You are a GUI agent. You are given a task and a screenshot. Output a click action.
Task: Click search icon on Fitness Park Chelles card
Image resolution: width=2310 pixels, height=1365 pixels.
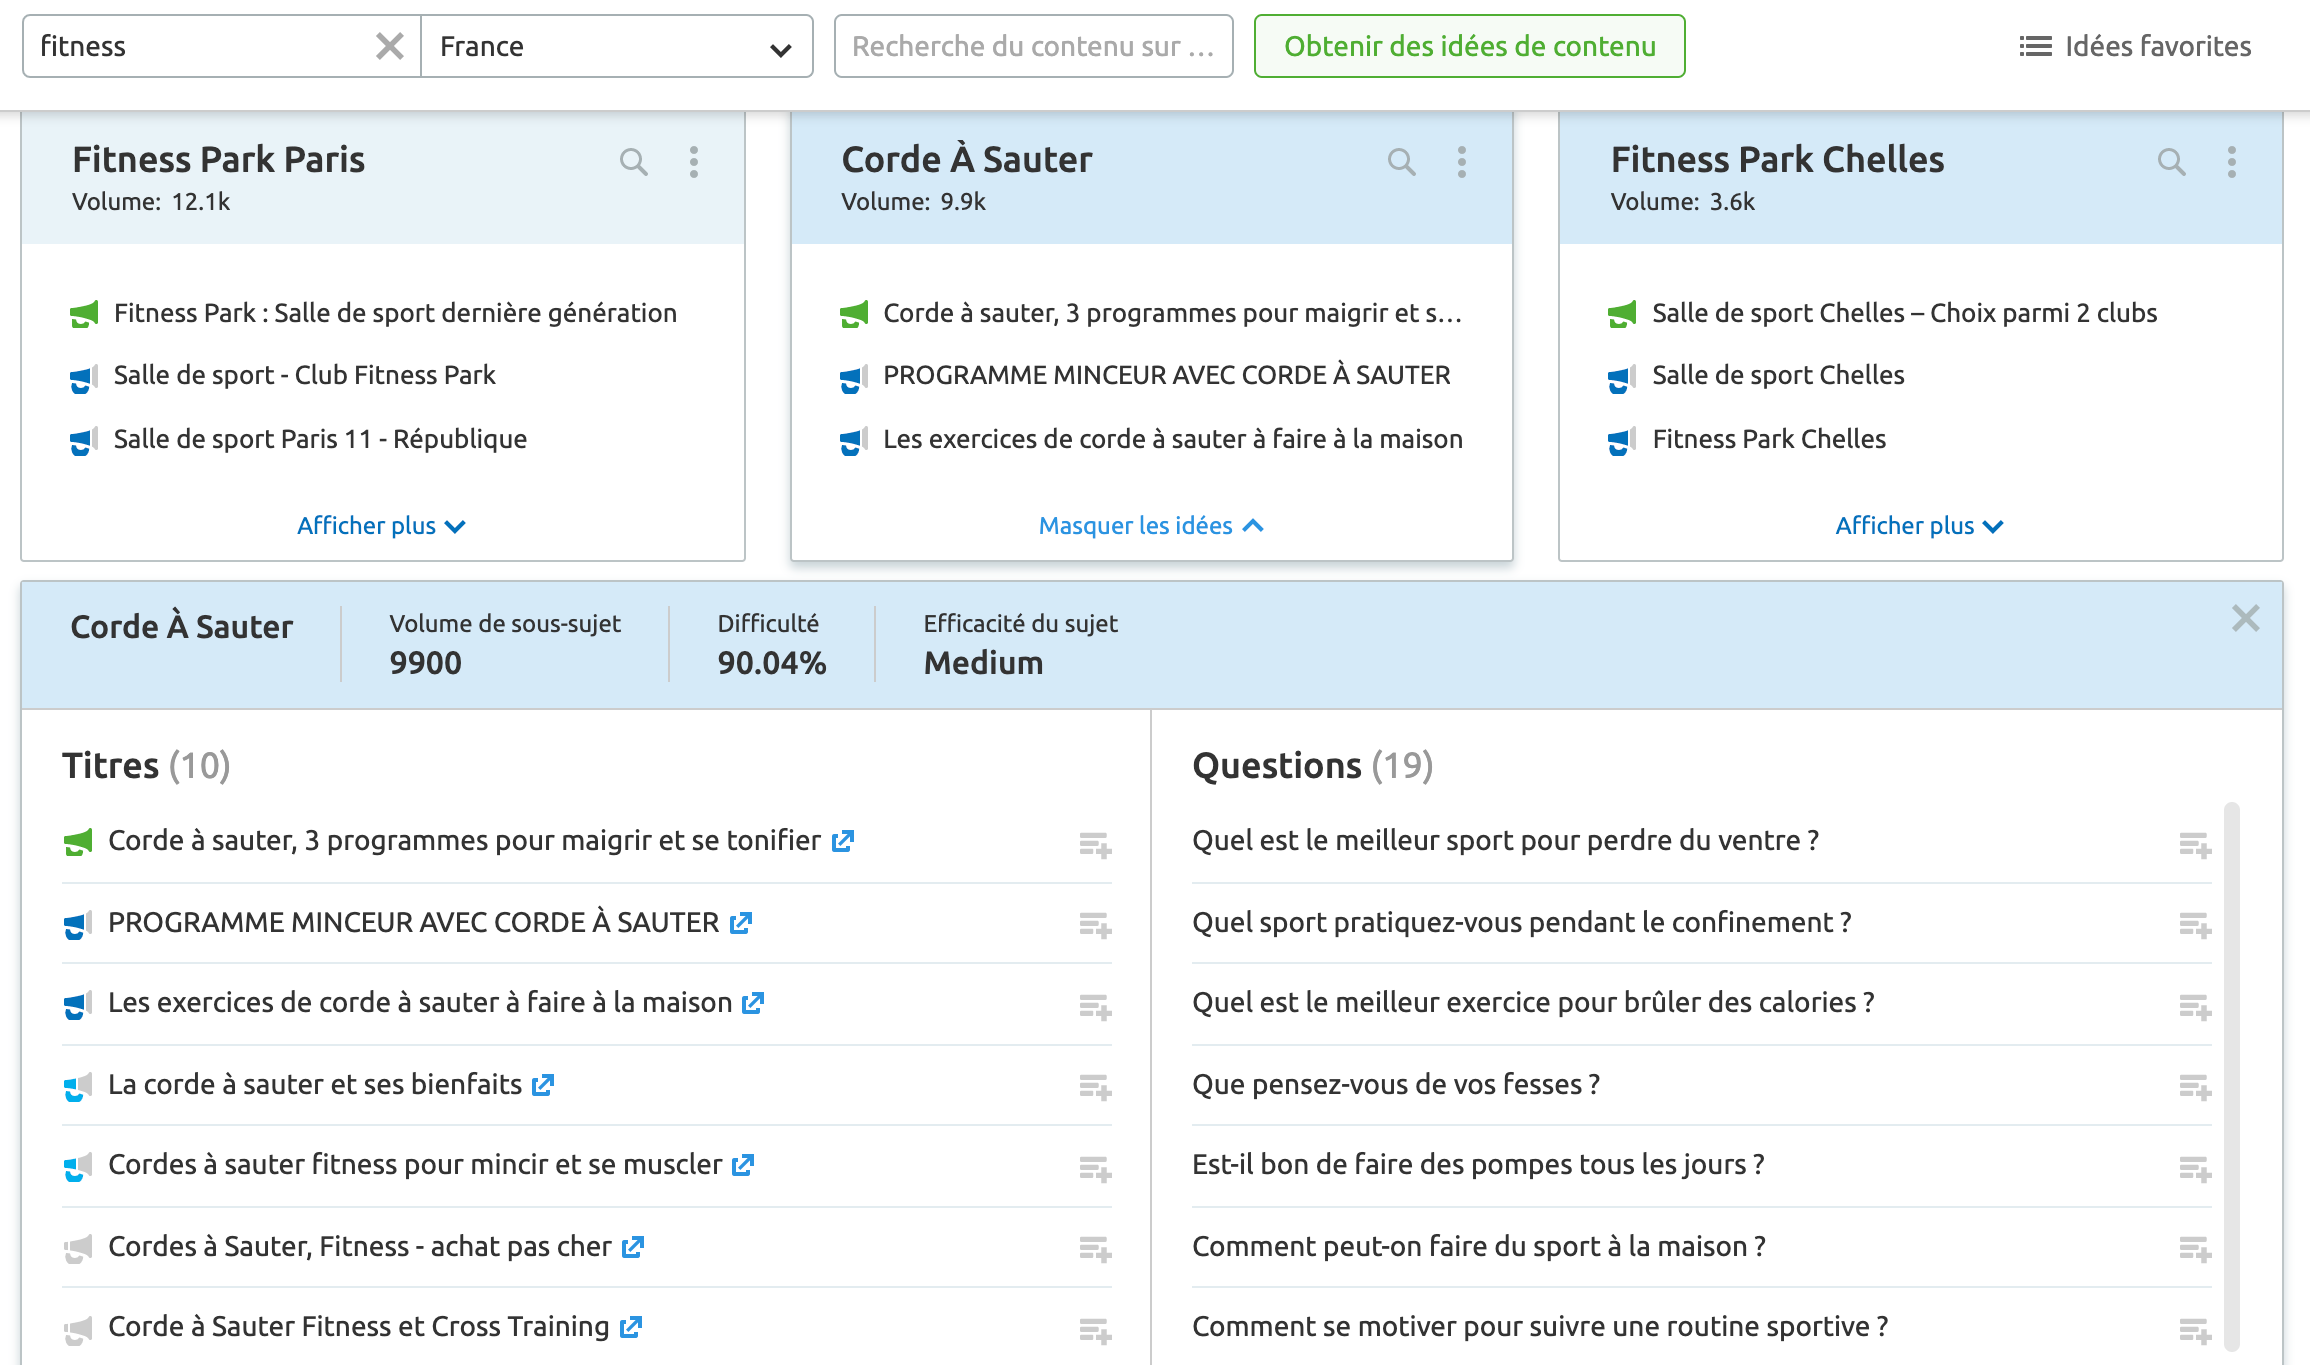(x=2171, y=162)
